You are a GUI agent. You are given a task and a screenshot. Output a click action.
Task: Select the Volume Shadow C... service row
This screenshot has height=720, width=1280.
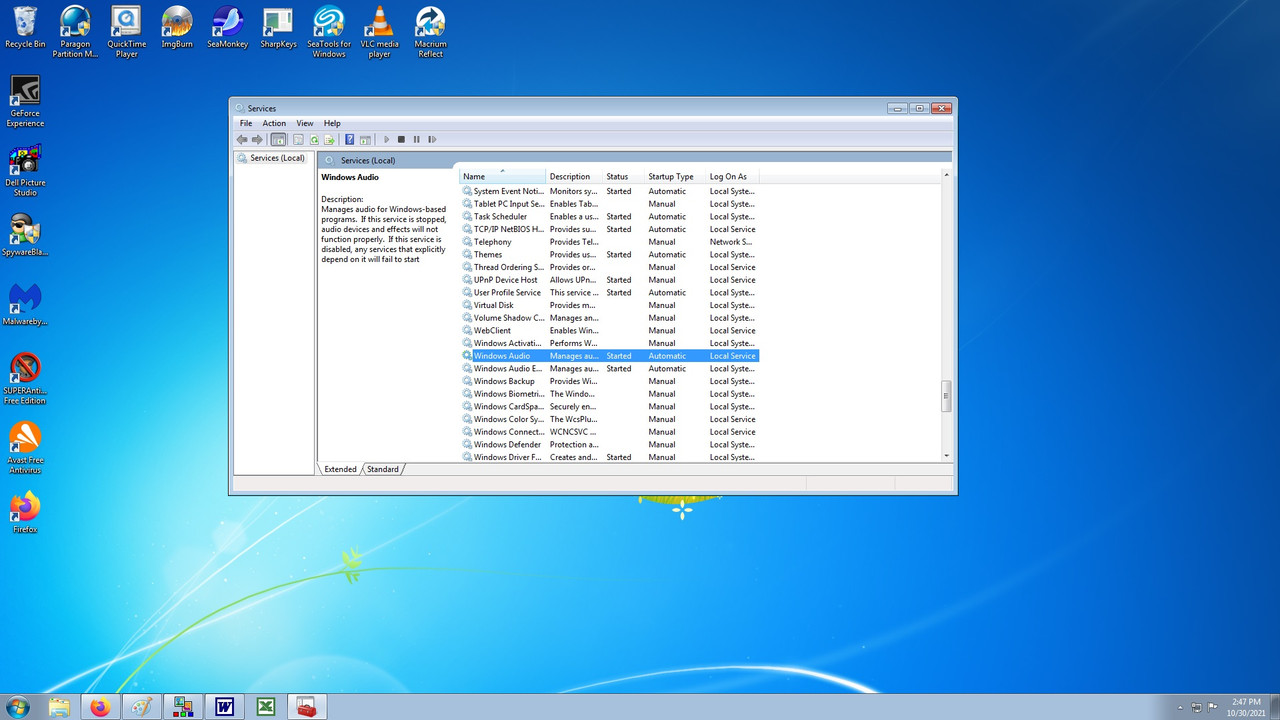[610, 318]
